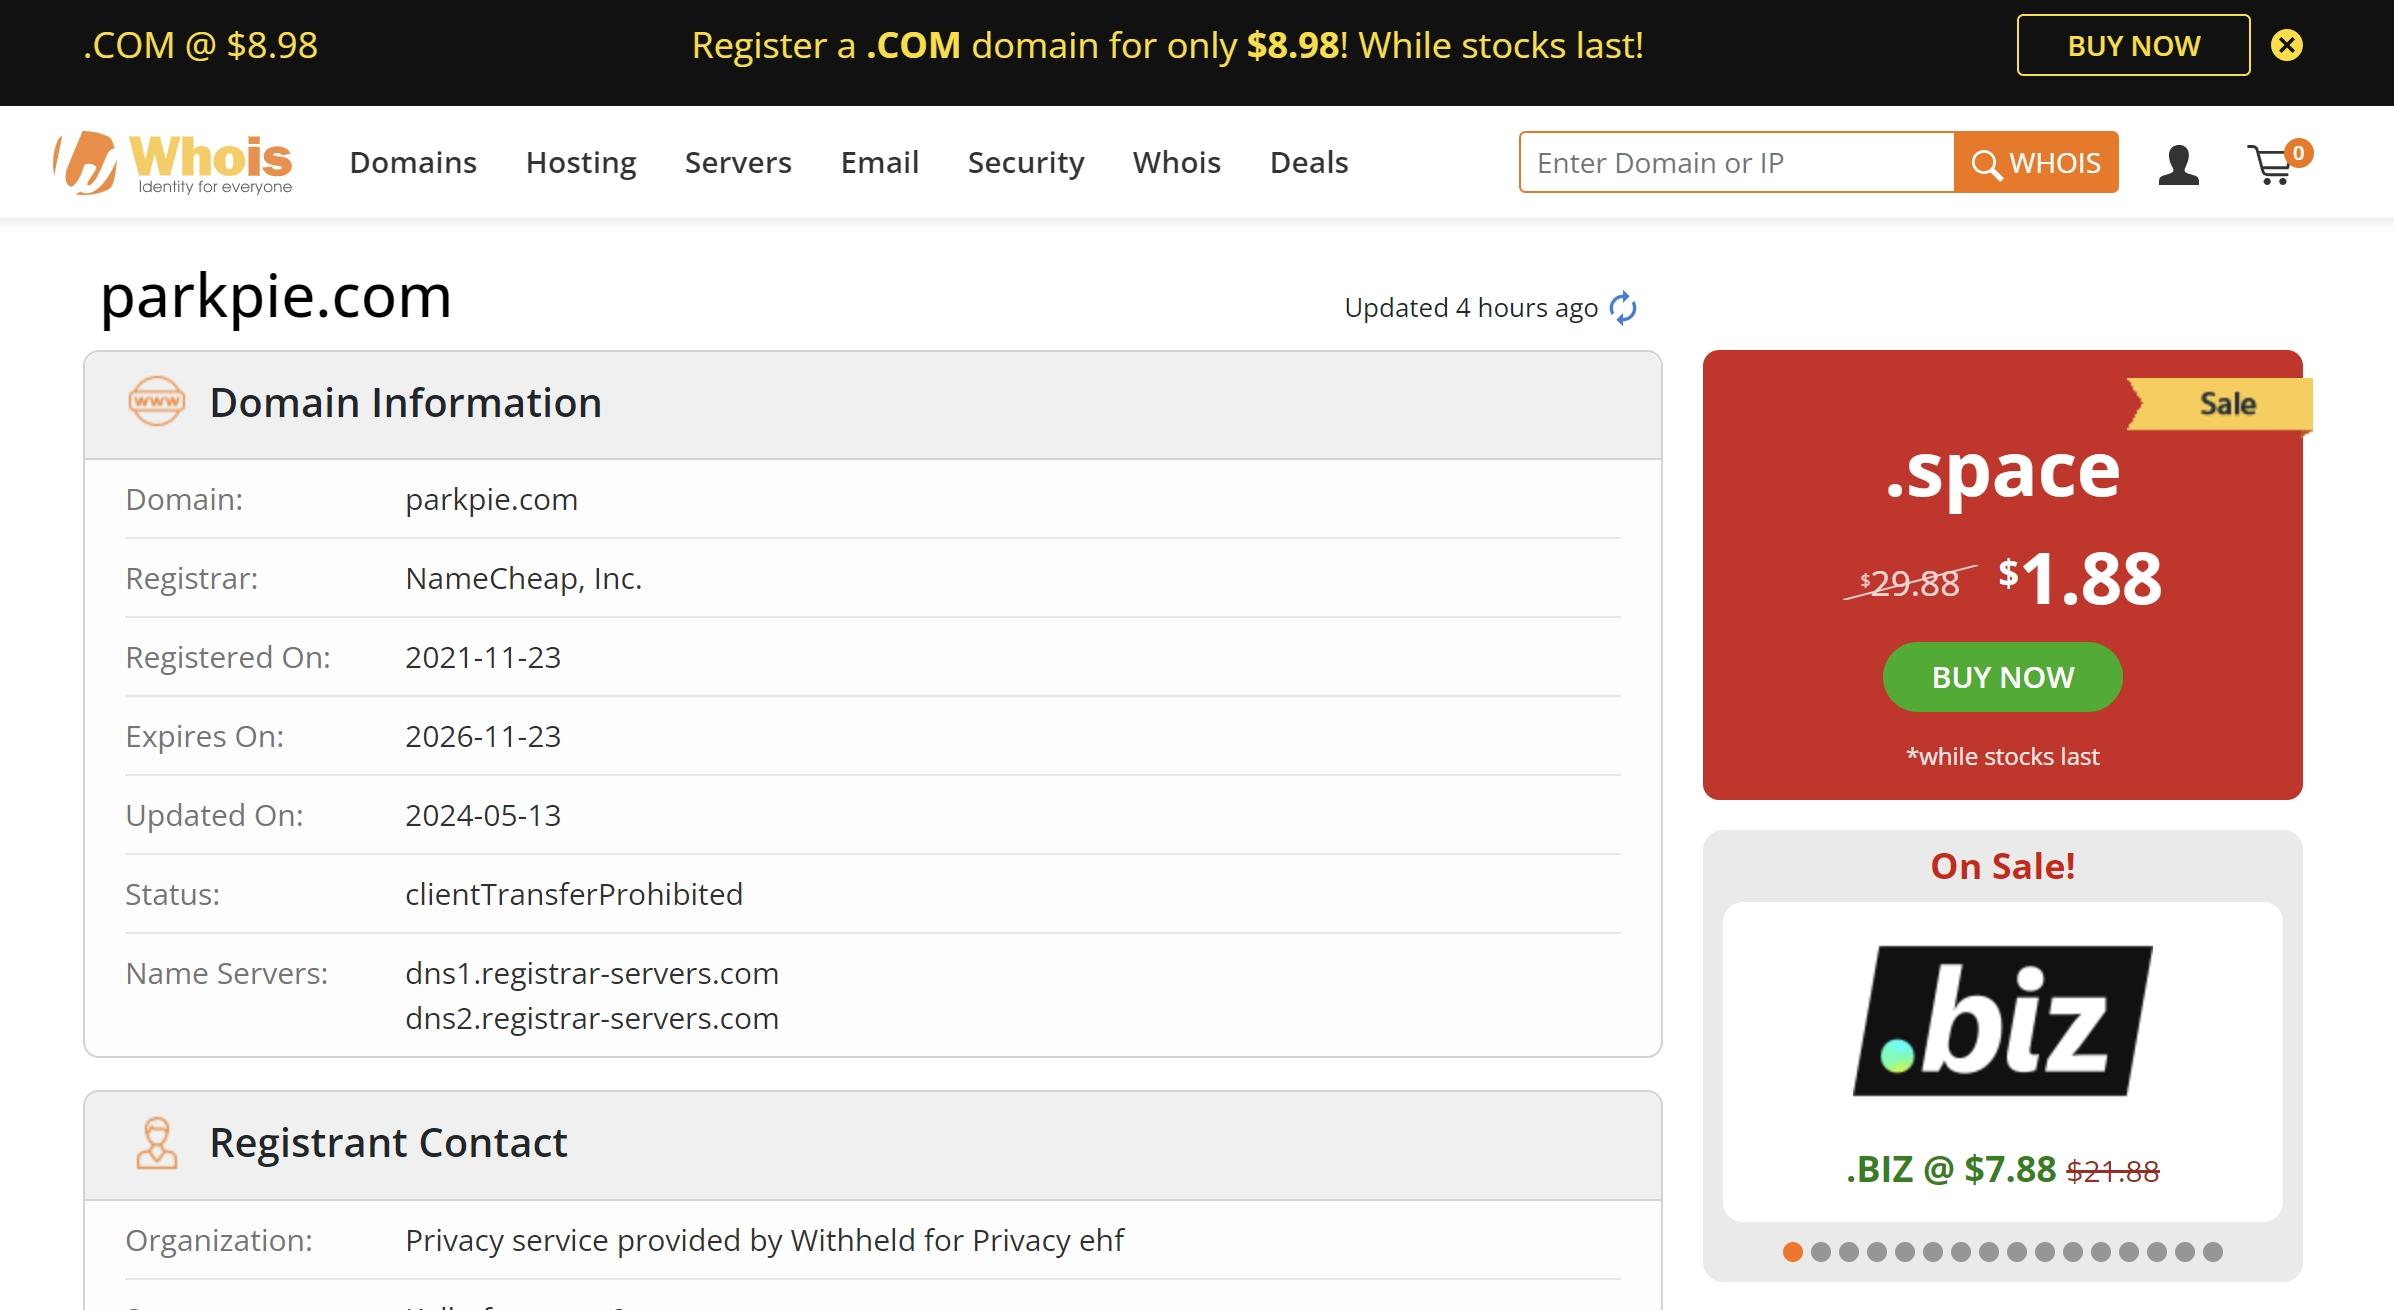Click the Registrant Contact person icon

click(157, 1143)
